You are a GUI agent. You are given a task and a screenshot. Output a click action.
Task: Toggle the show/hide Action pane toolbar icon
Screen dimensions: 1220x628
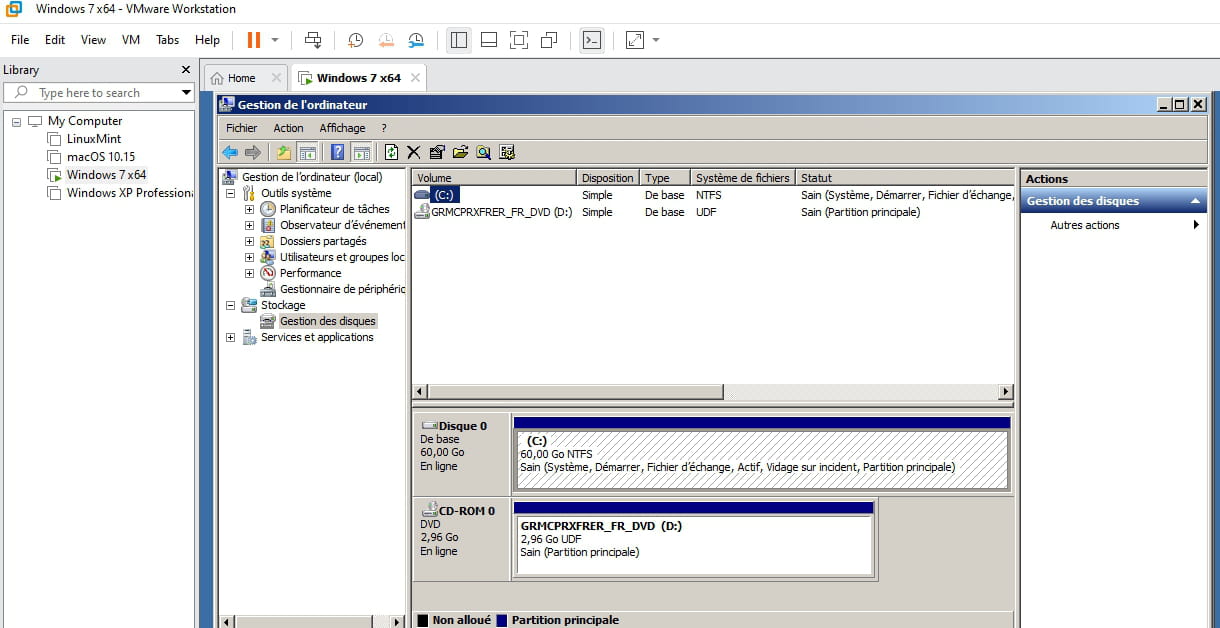pyautogui.click(x=361, y=152)
